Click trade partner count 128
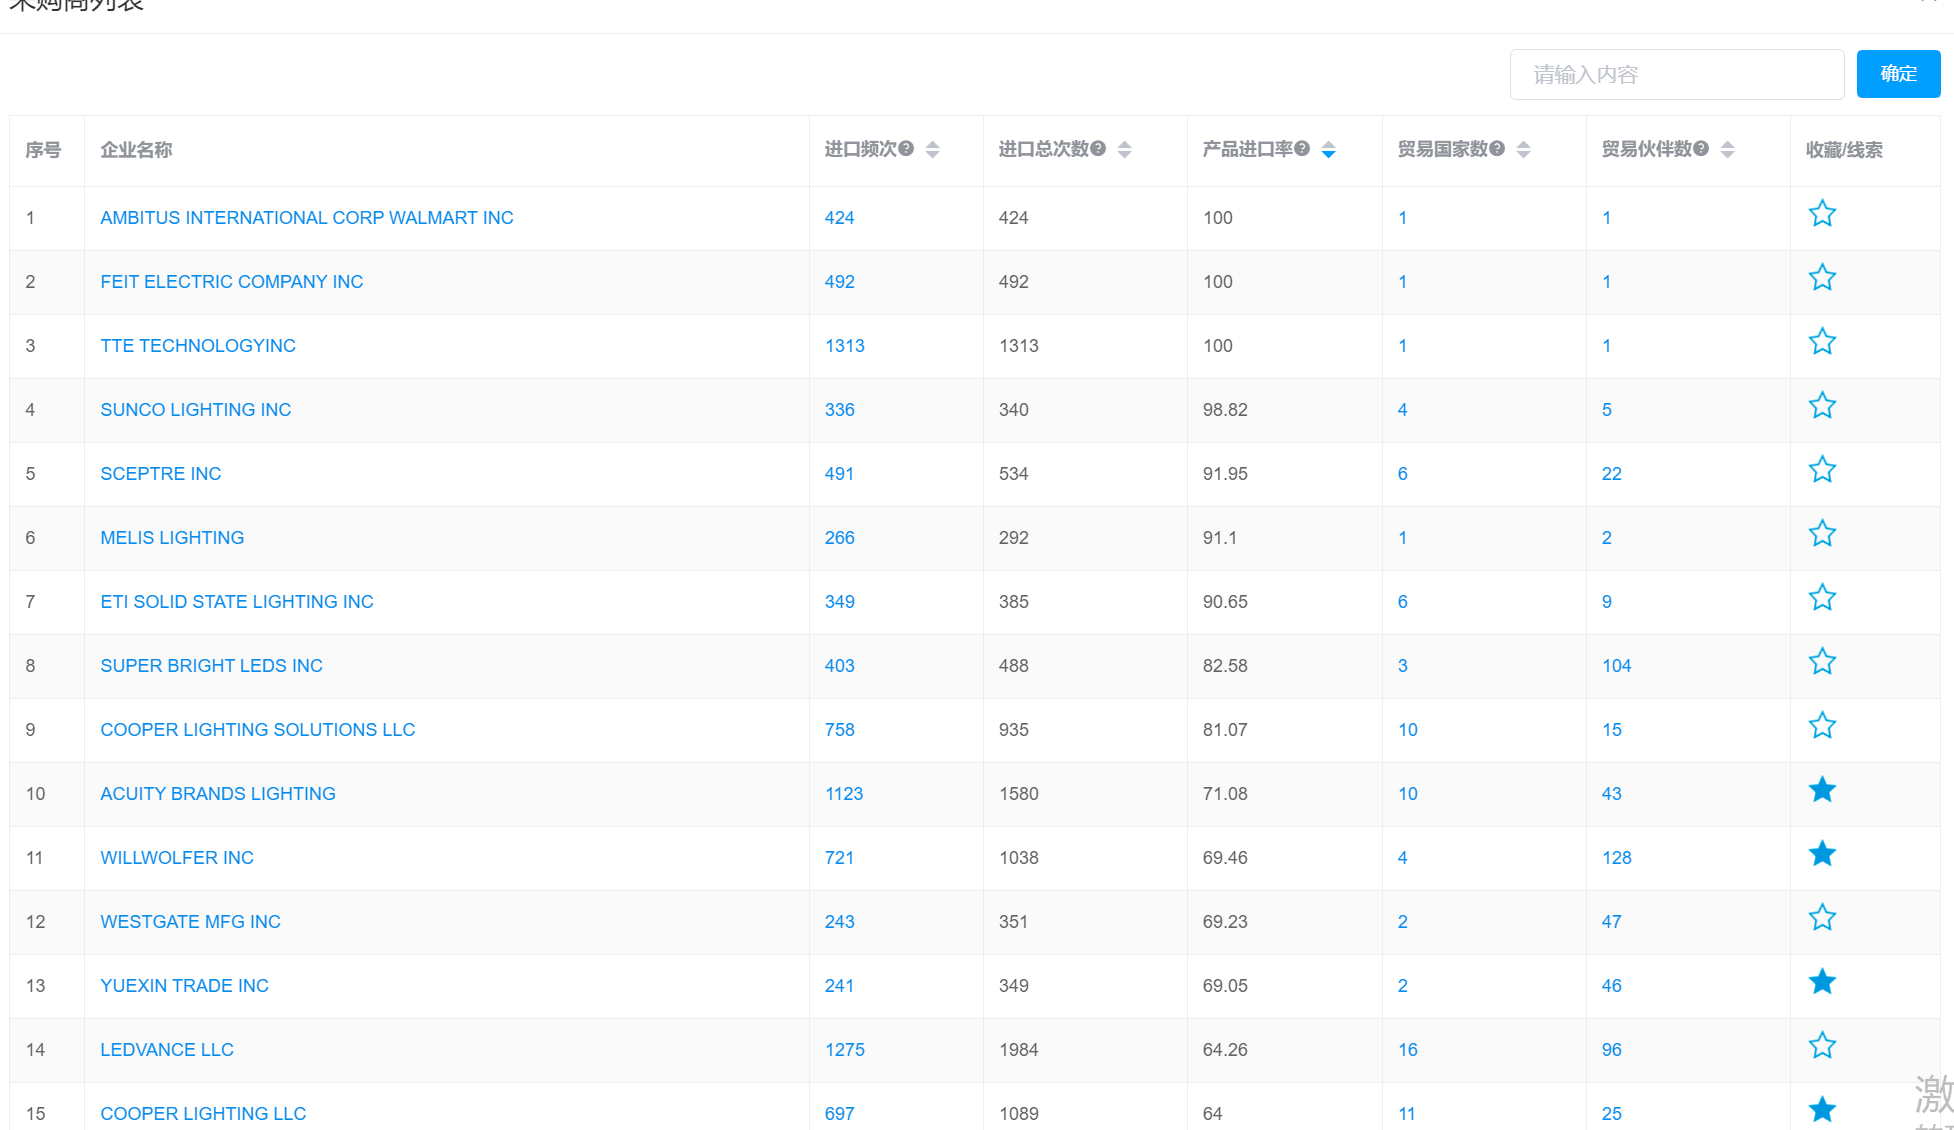 [x=1617, y=858]
